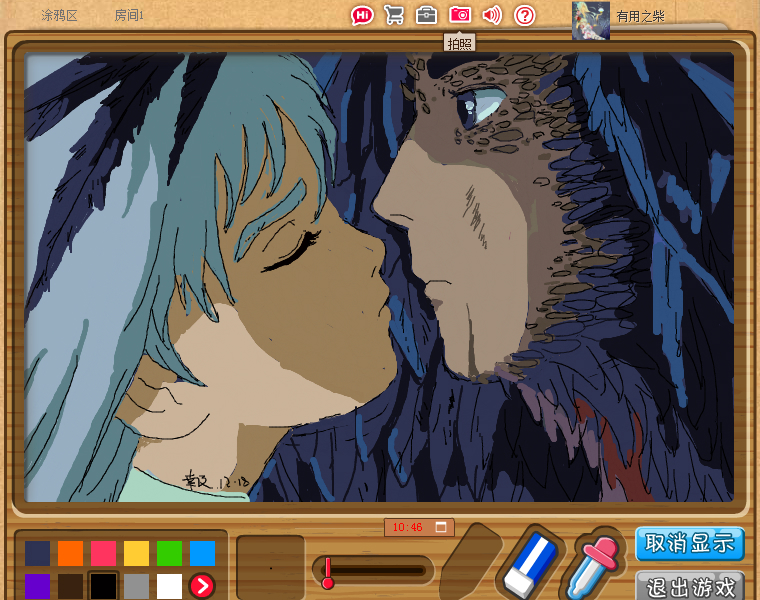Click the username 有用之柴

click(x=640, y=16)
